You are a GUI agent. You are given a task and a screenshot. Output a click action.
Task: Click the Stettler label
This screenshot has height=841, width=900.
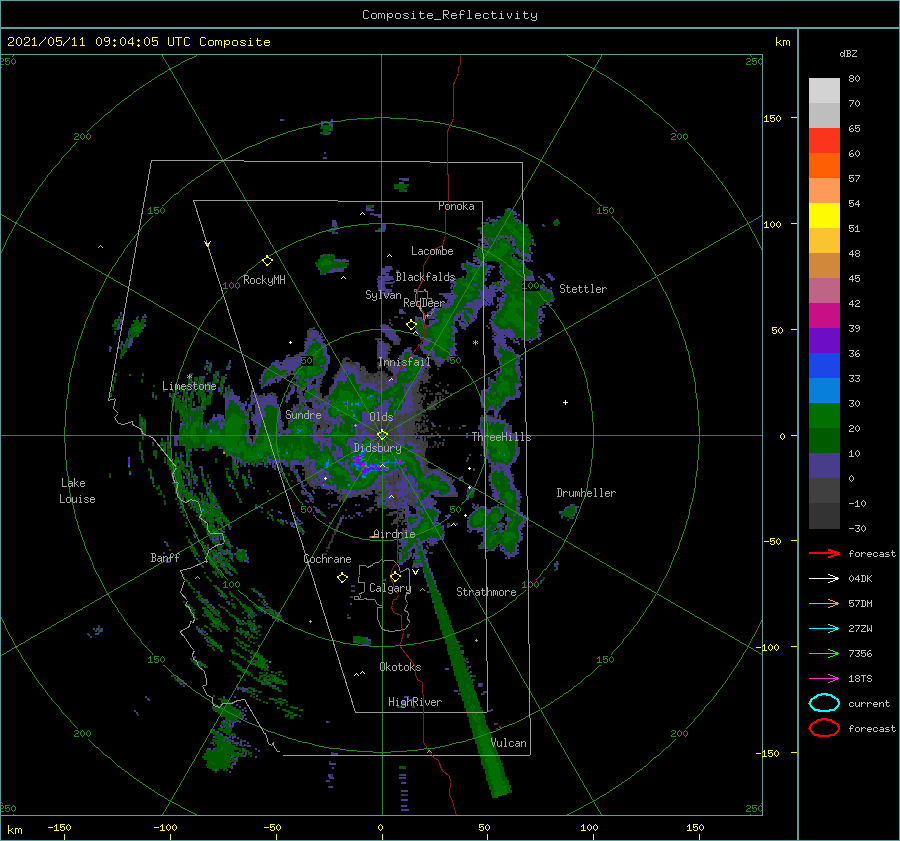[583, 289]
